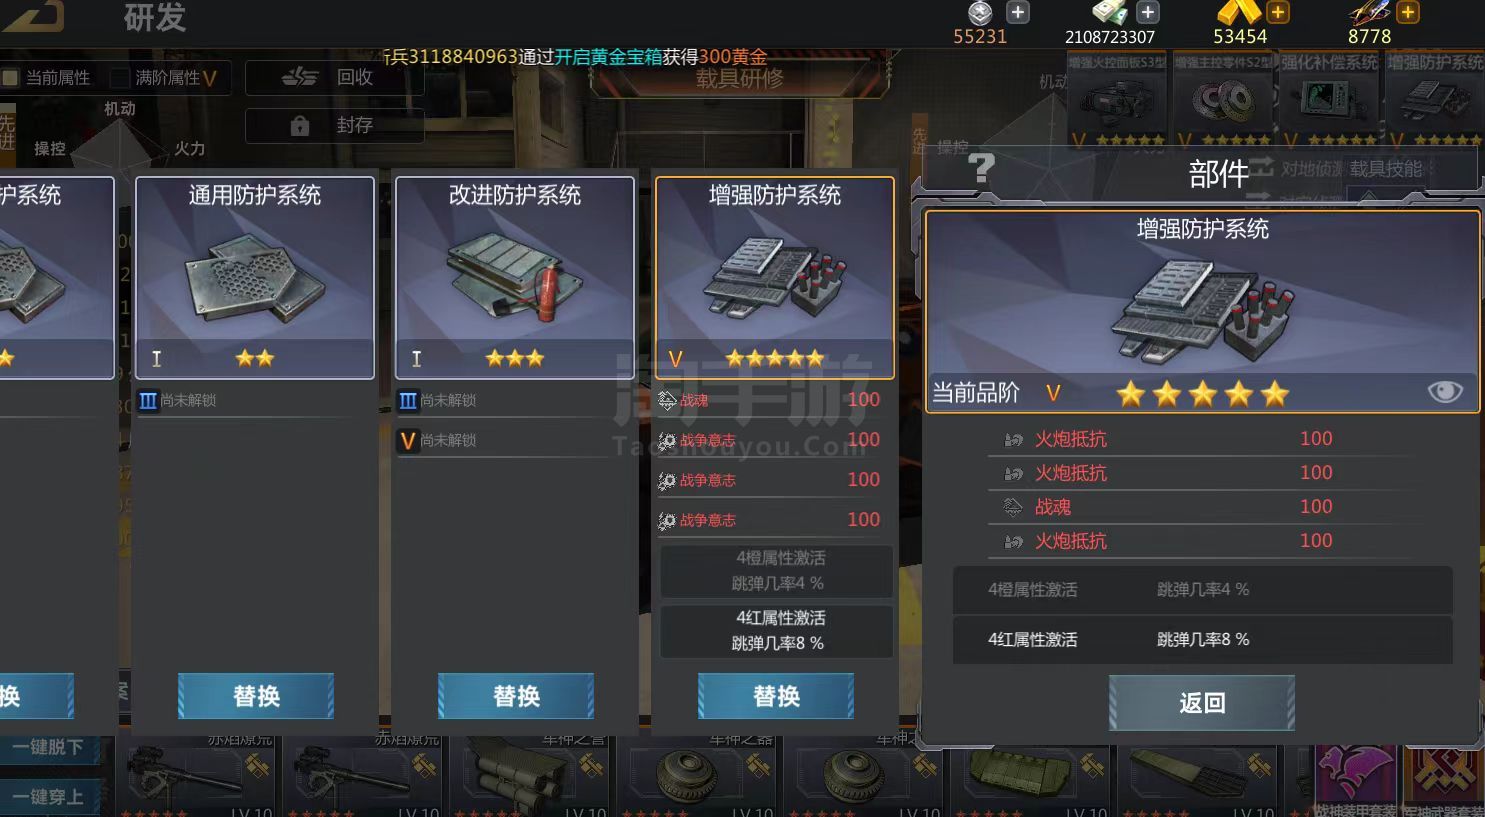
Task: Add cash with the plus icon
Action: [x=1148, y=12]
